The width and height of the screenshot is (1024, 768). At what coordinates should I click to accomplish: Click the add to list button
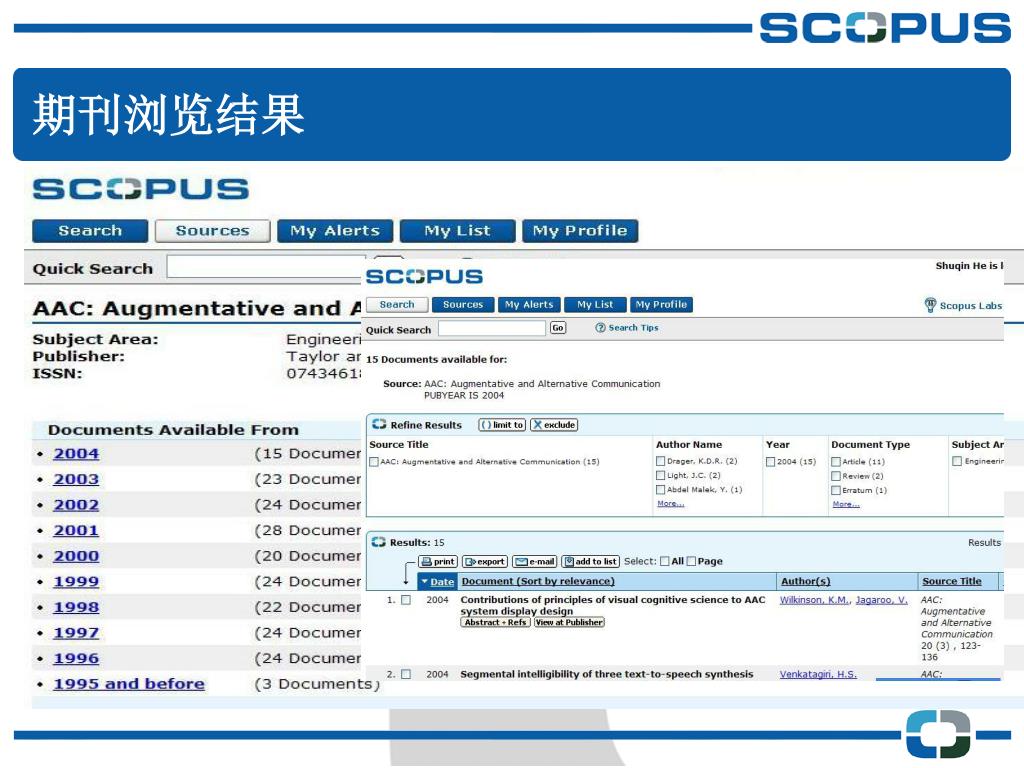point(590,562)
